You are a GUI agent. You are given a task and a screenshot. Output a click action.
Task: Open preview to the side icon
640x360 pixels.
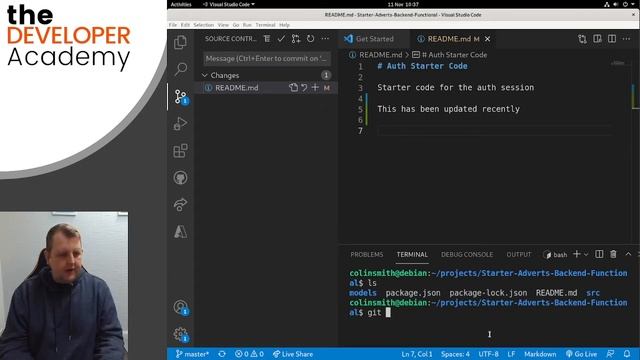pos(597,39)
